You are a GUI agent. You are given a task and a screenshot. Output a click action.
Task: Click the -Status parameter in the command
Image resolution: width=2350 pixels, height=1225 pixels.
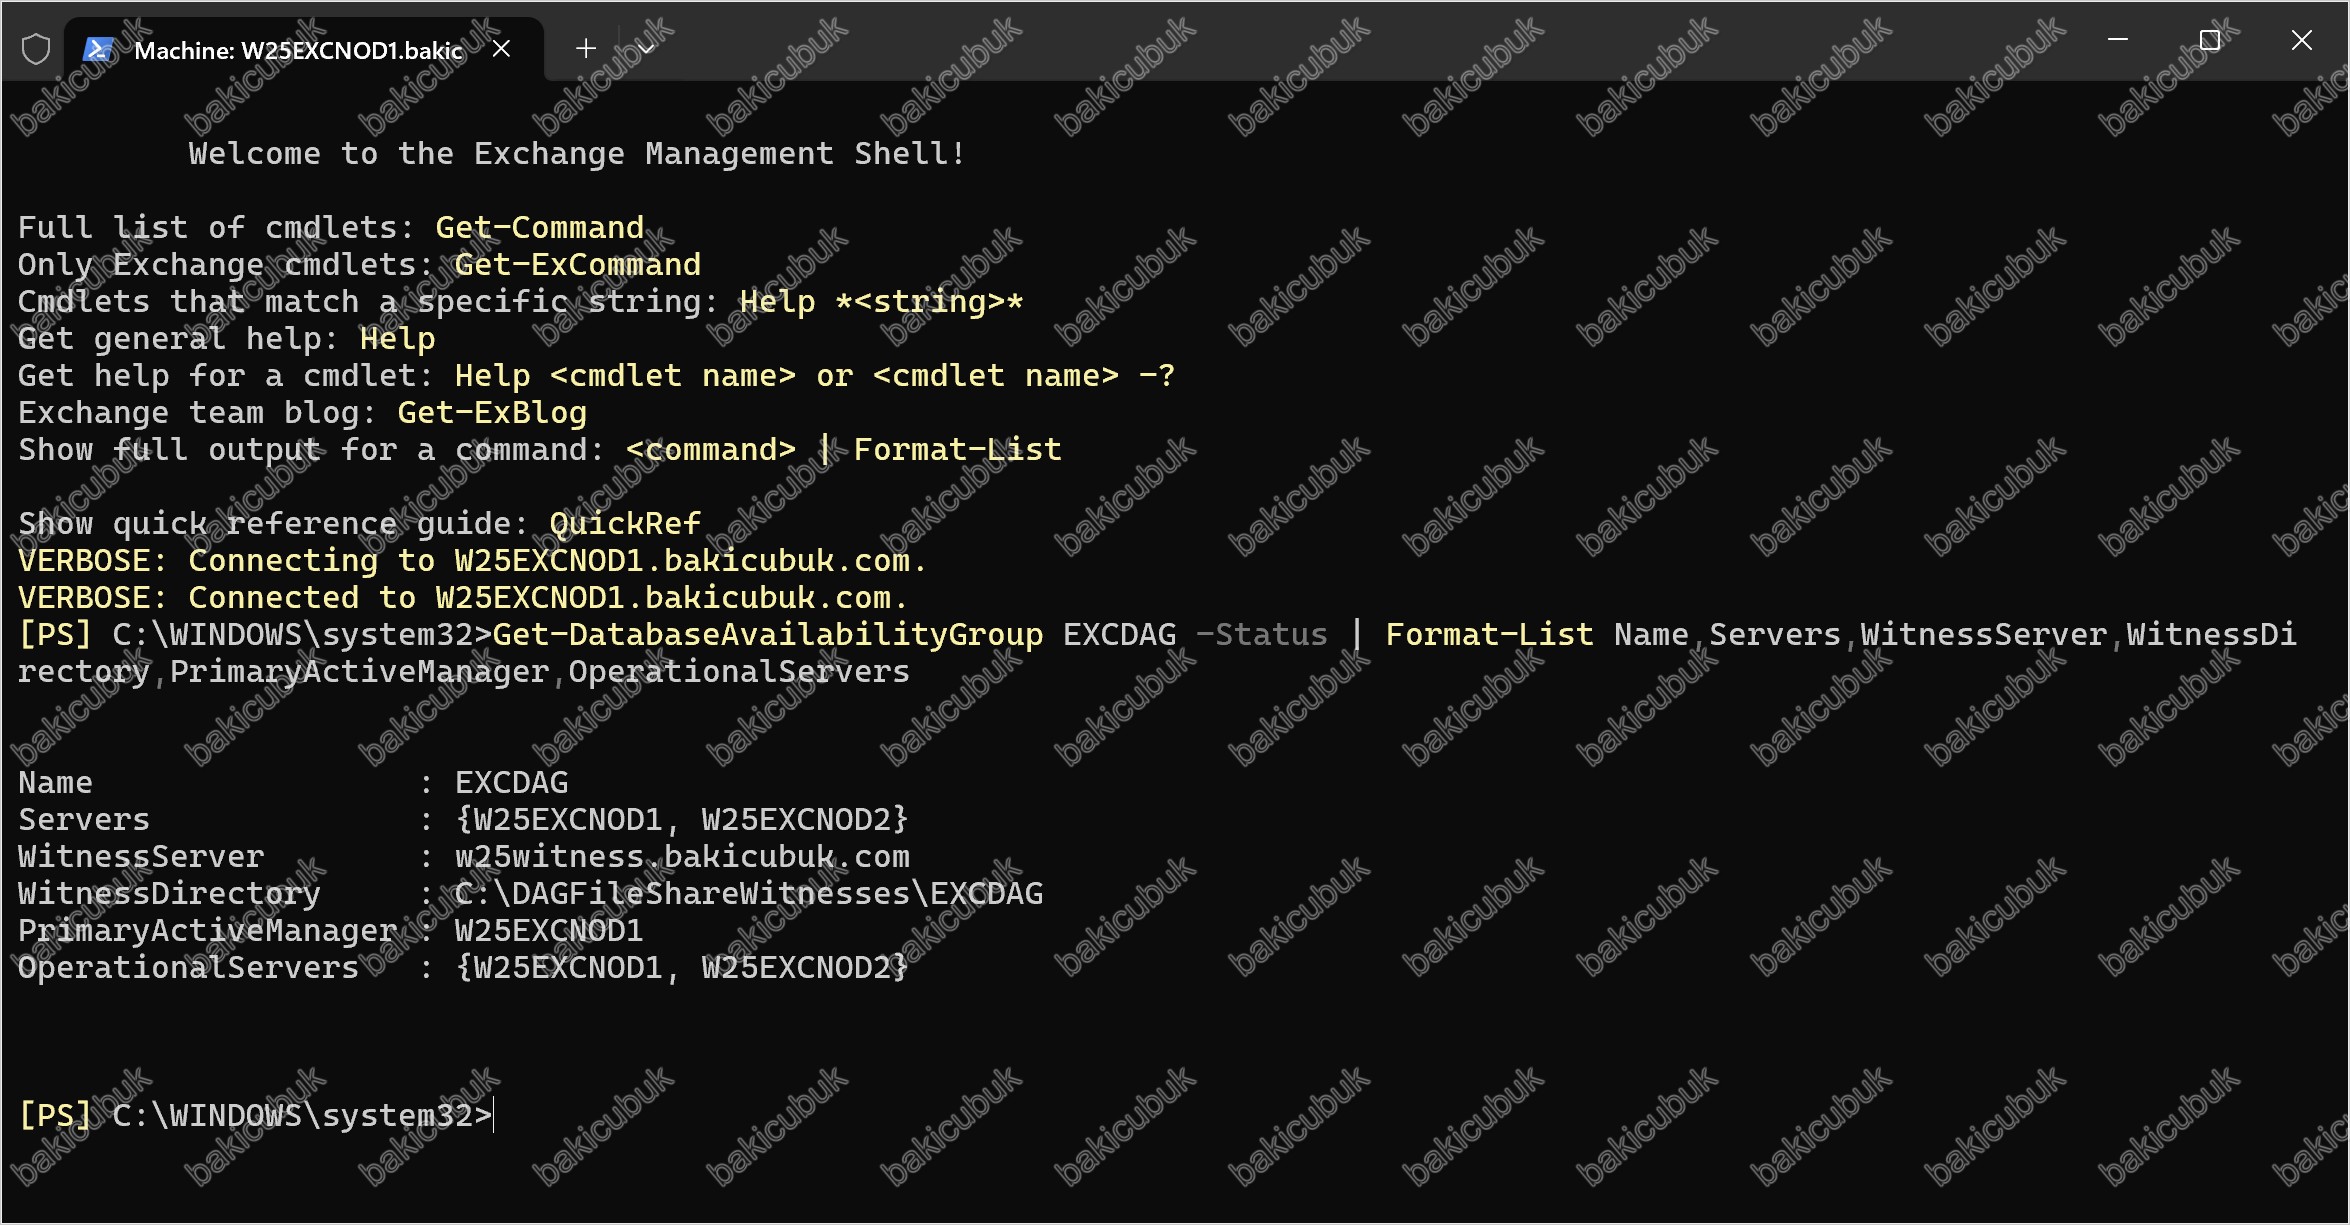1262,635
